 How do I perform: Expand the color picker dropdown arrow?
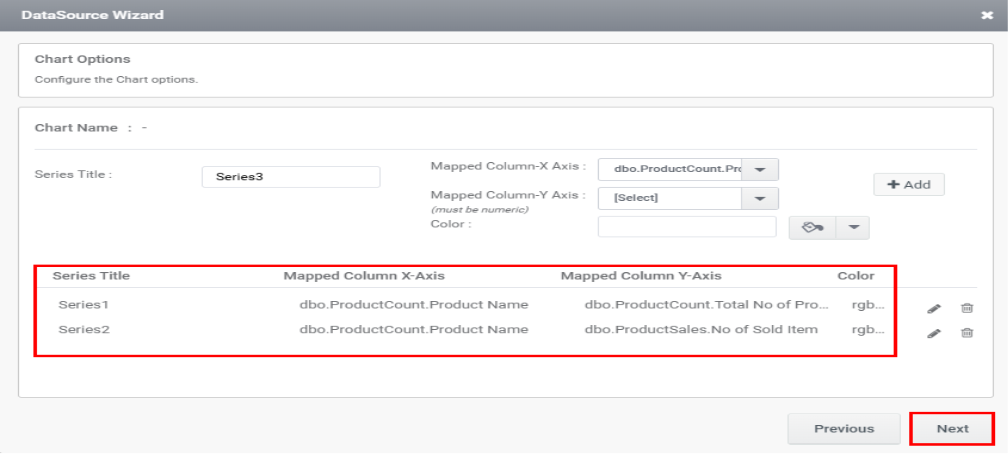coord(853,228)
